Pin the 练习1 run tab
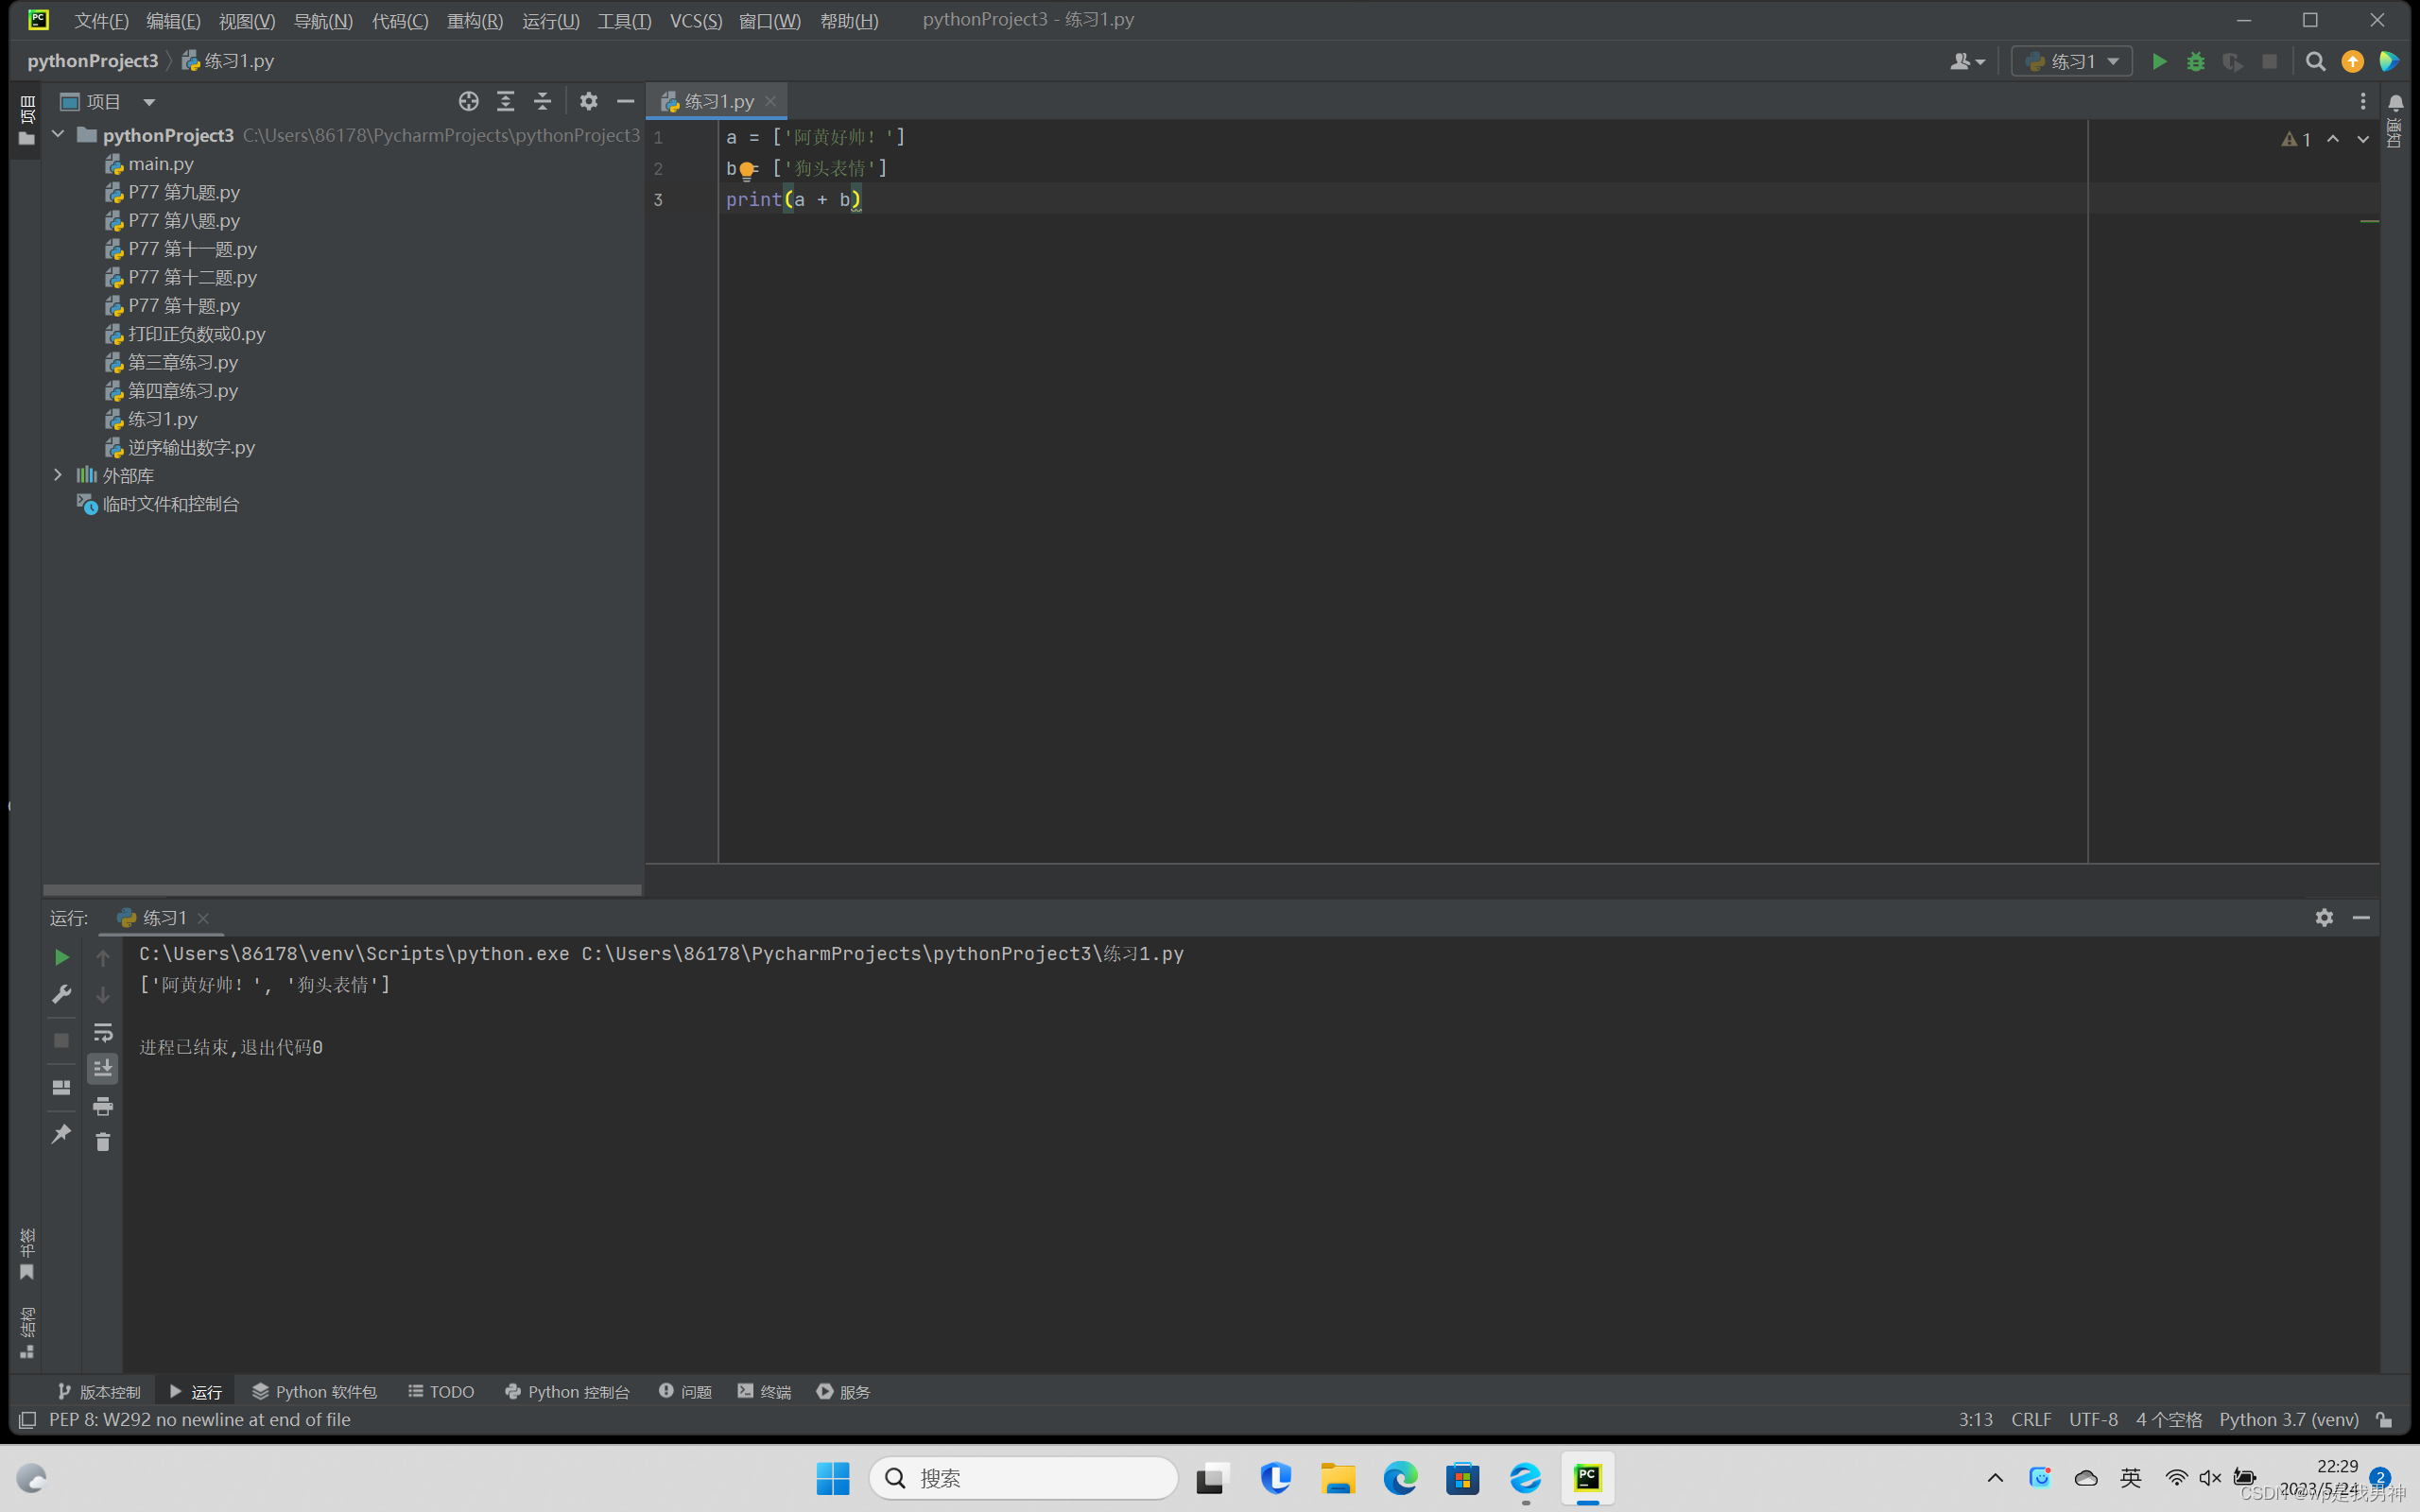 click(x=61, y=1133)
